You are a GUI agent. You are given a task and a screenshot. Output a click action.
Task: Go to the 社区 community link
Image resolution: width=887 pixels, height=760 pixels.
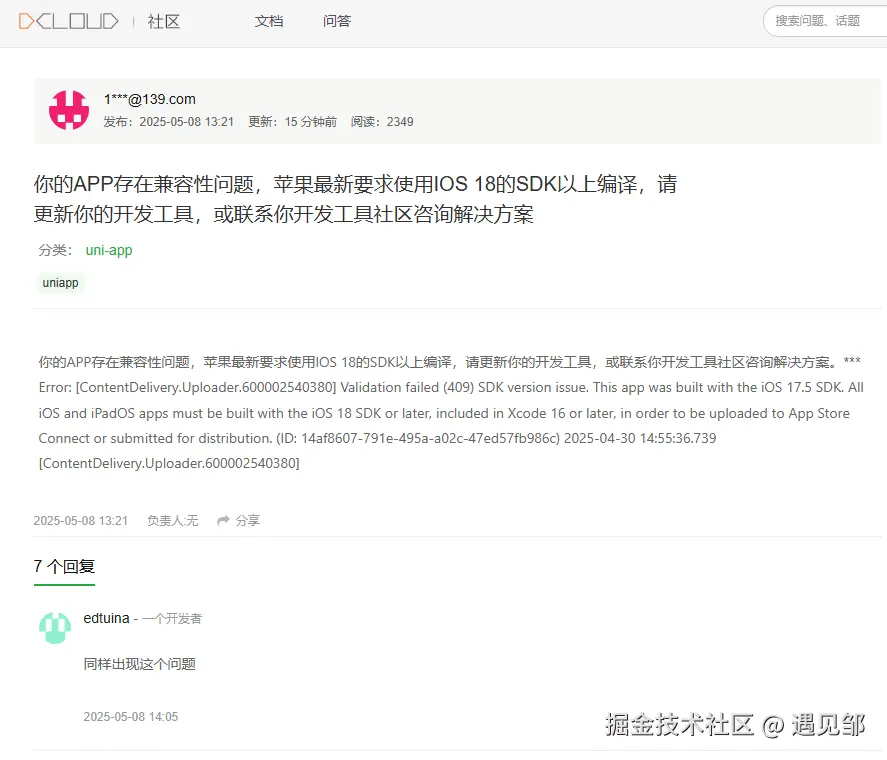163,22
